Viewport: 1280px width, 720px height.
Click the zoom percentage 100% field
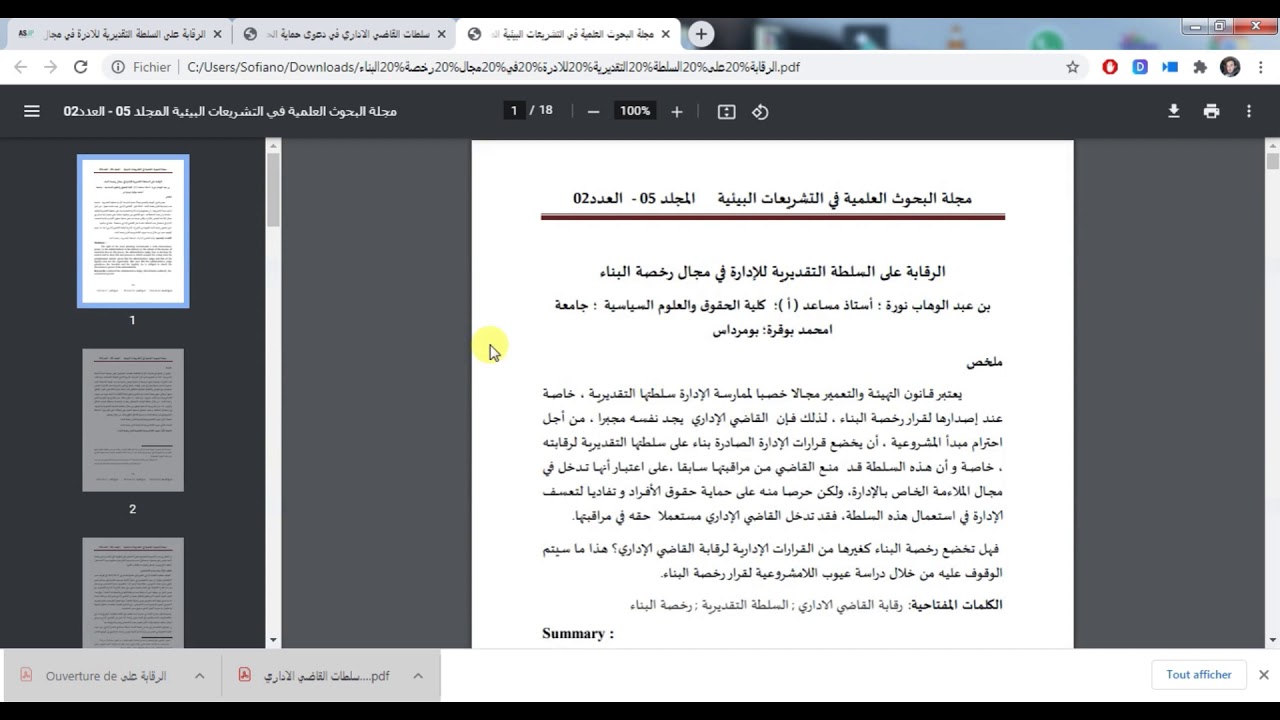point(635,111)
